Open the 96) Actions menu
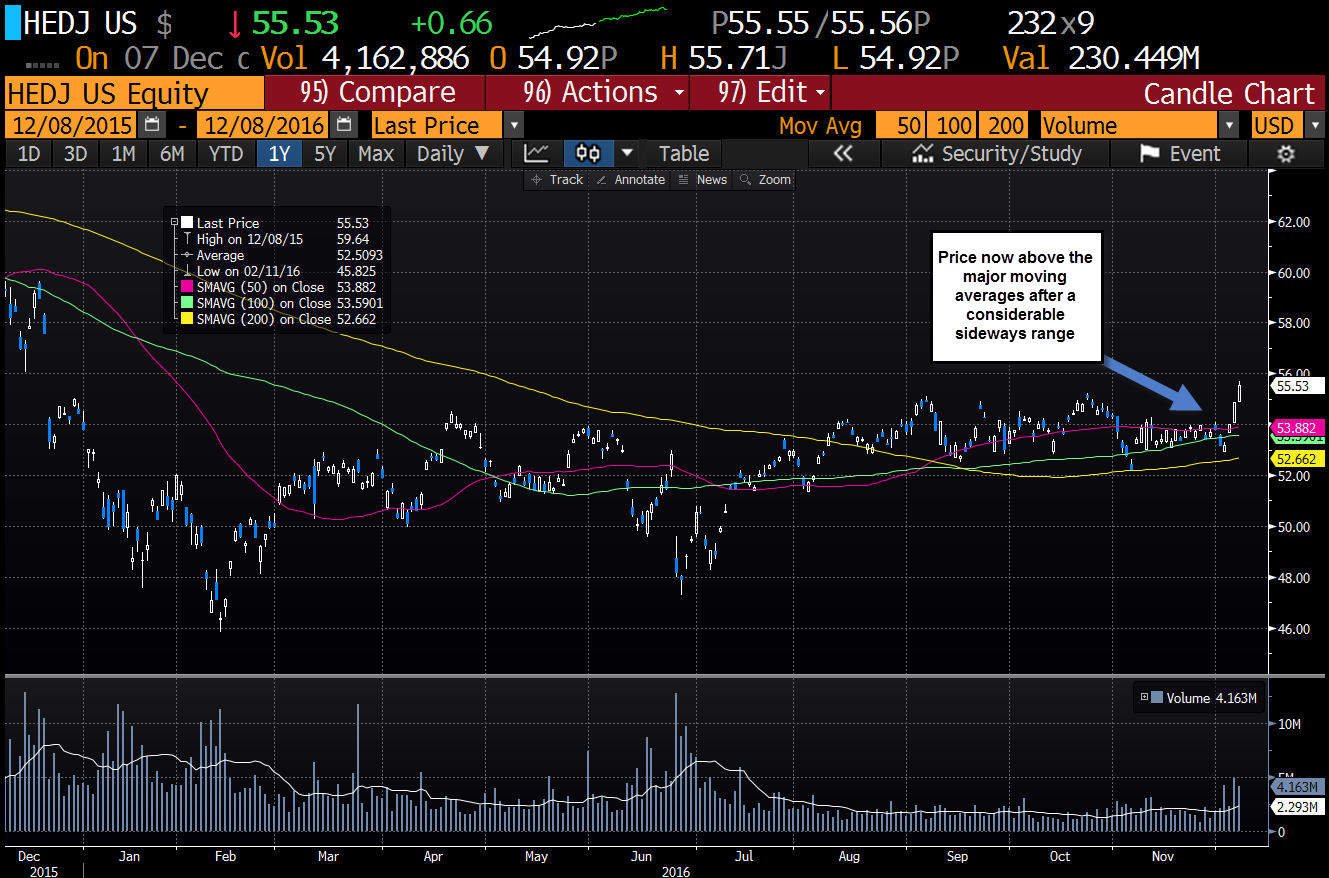 click(x=604, y=93)
